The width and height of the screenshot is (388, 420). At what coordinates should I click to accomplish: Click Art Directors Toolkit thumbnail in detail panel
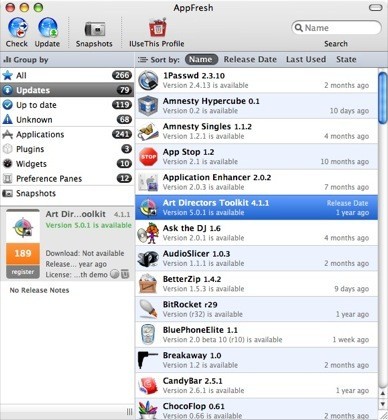coord(23,227)
